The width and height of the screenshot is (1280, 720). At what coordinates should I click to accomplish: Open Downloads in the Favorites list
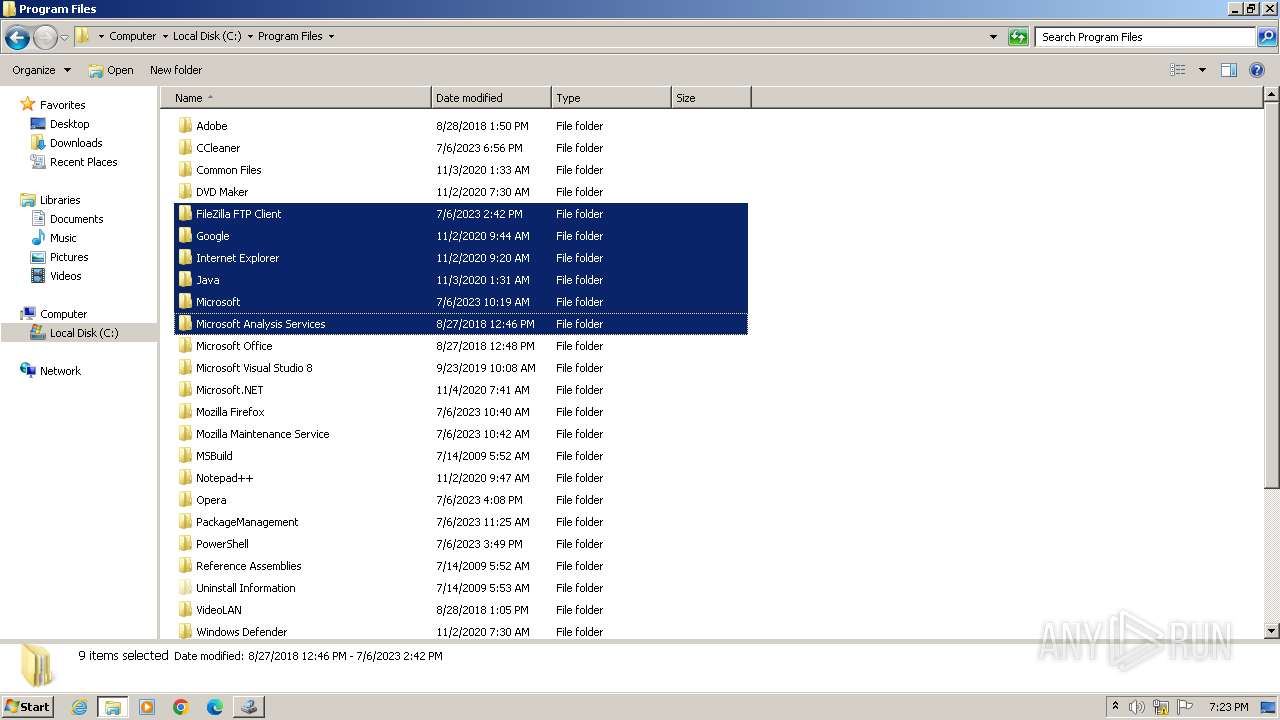point(76,143)
